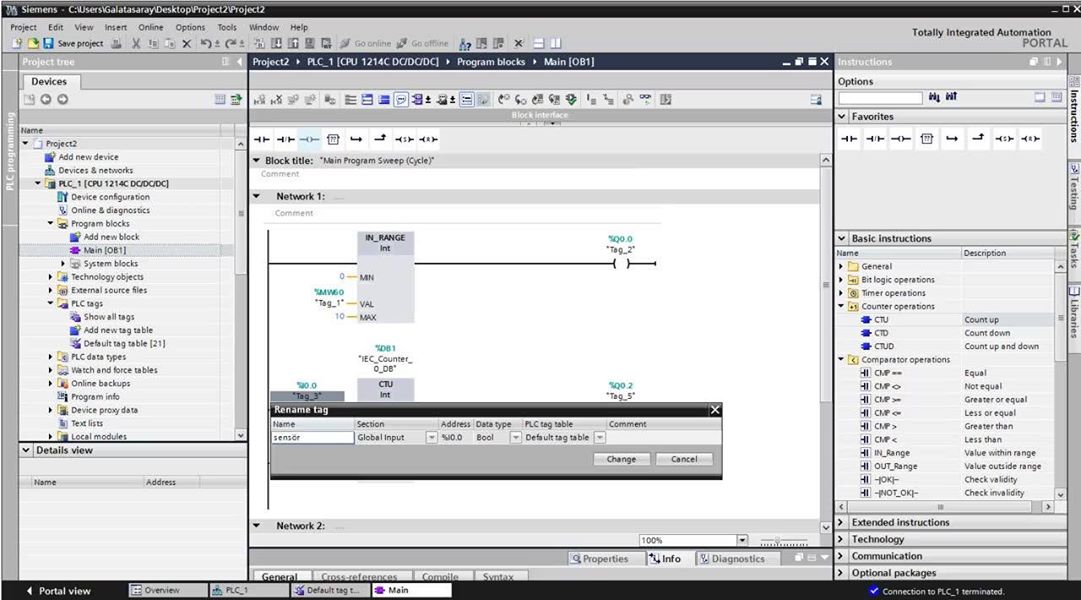
Task: Click the Print icon in main toolbar
Action: coord(117,43)
